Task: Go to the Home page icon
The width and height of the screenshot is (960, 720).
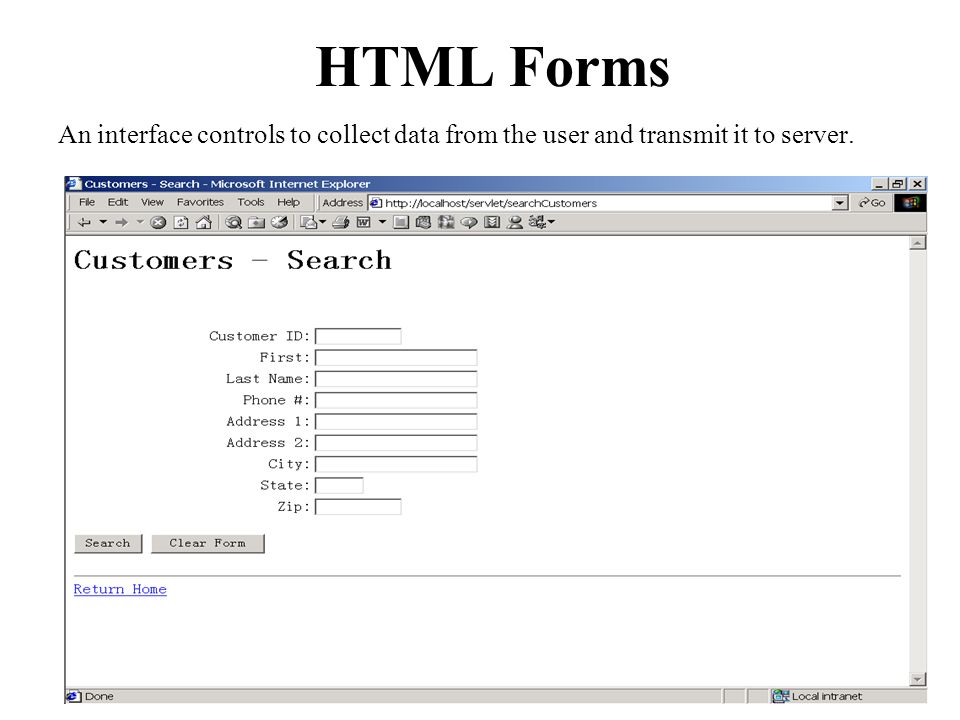Action: coord(203,222)
